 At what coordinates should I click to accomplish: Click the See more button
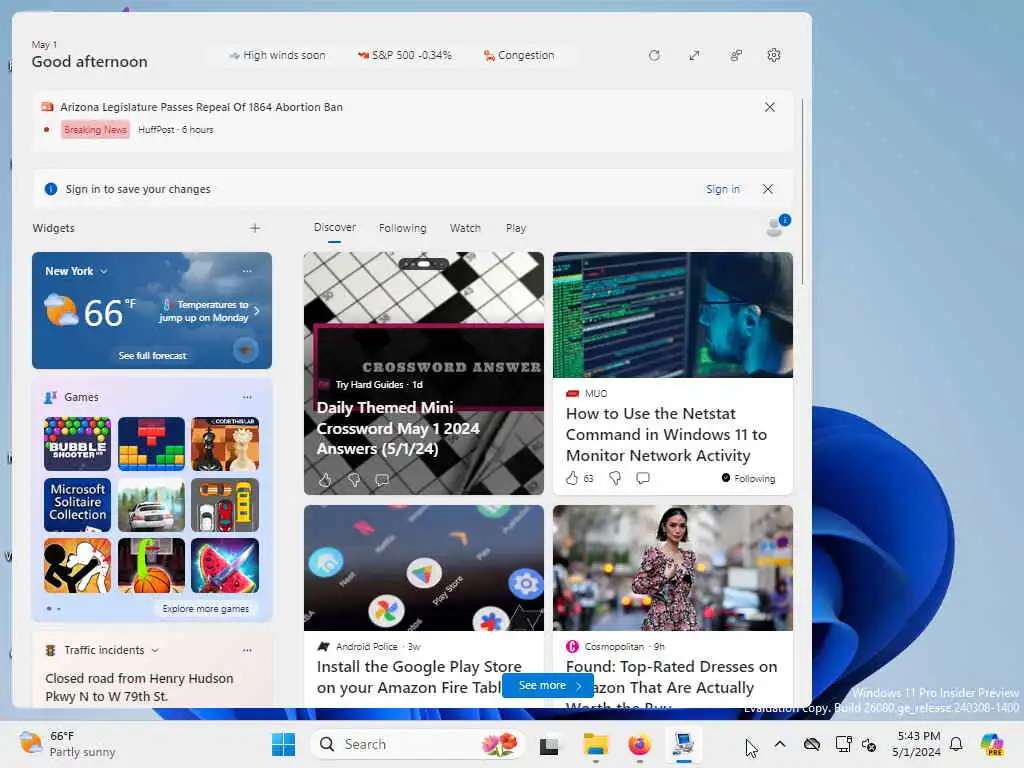548,685
